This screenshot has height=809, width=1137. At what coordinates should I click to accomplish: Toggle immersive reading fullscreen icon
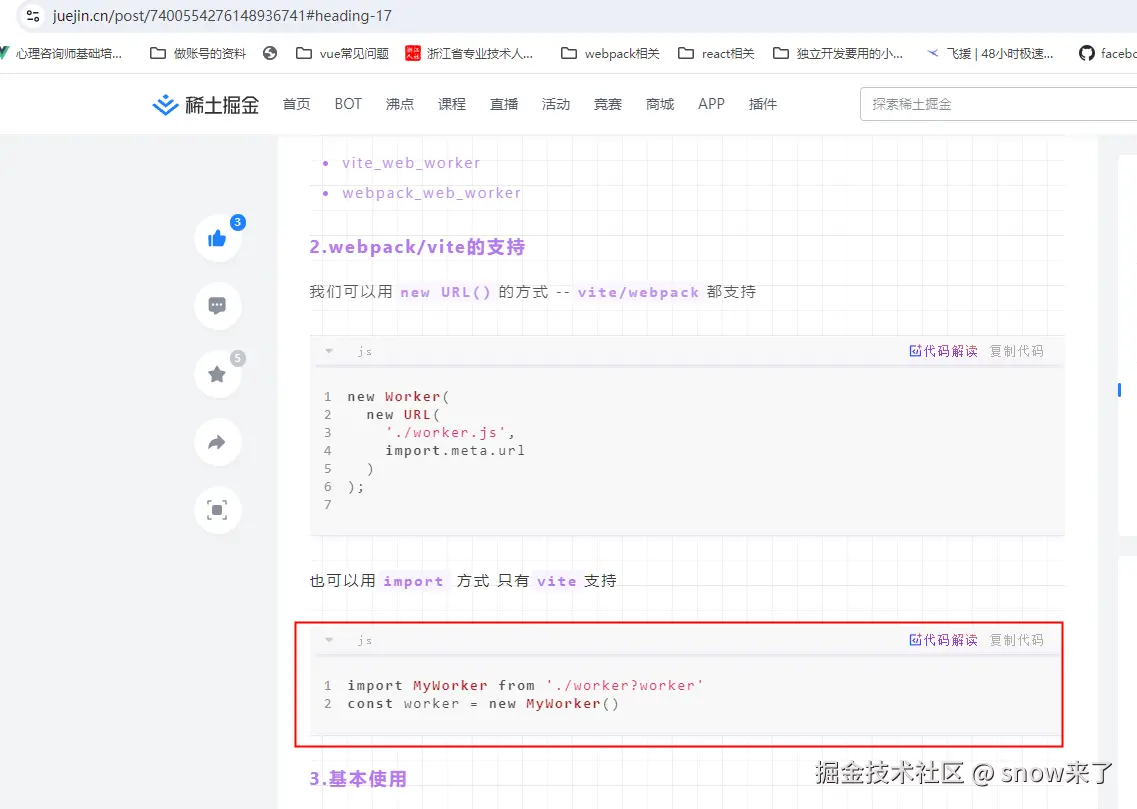coord(218,510)
